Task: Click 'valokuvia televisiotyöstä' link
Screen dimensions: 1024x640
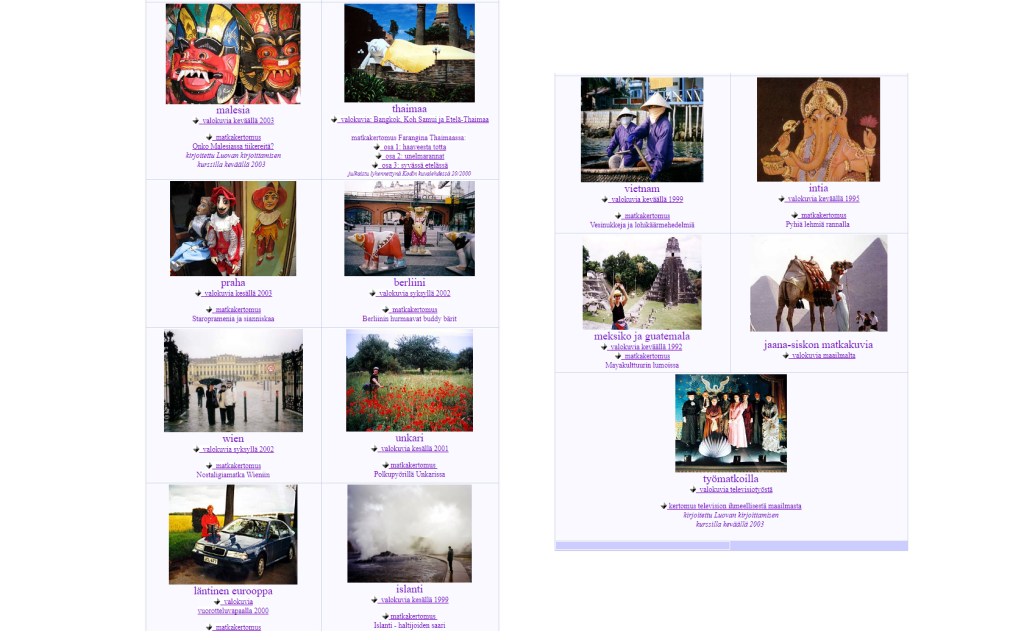Action: [735, 490]
